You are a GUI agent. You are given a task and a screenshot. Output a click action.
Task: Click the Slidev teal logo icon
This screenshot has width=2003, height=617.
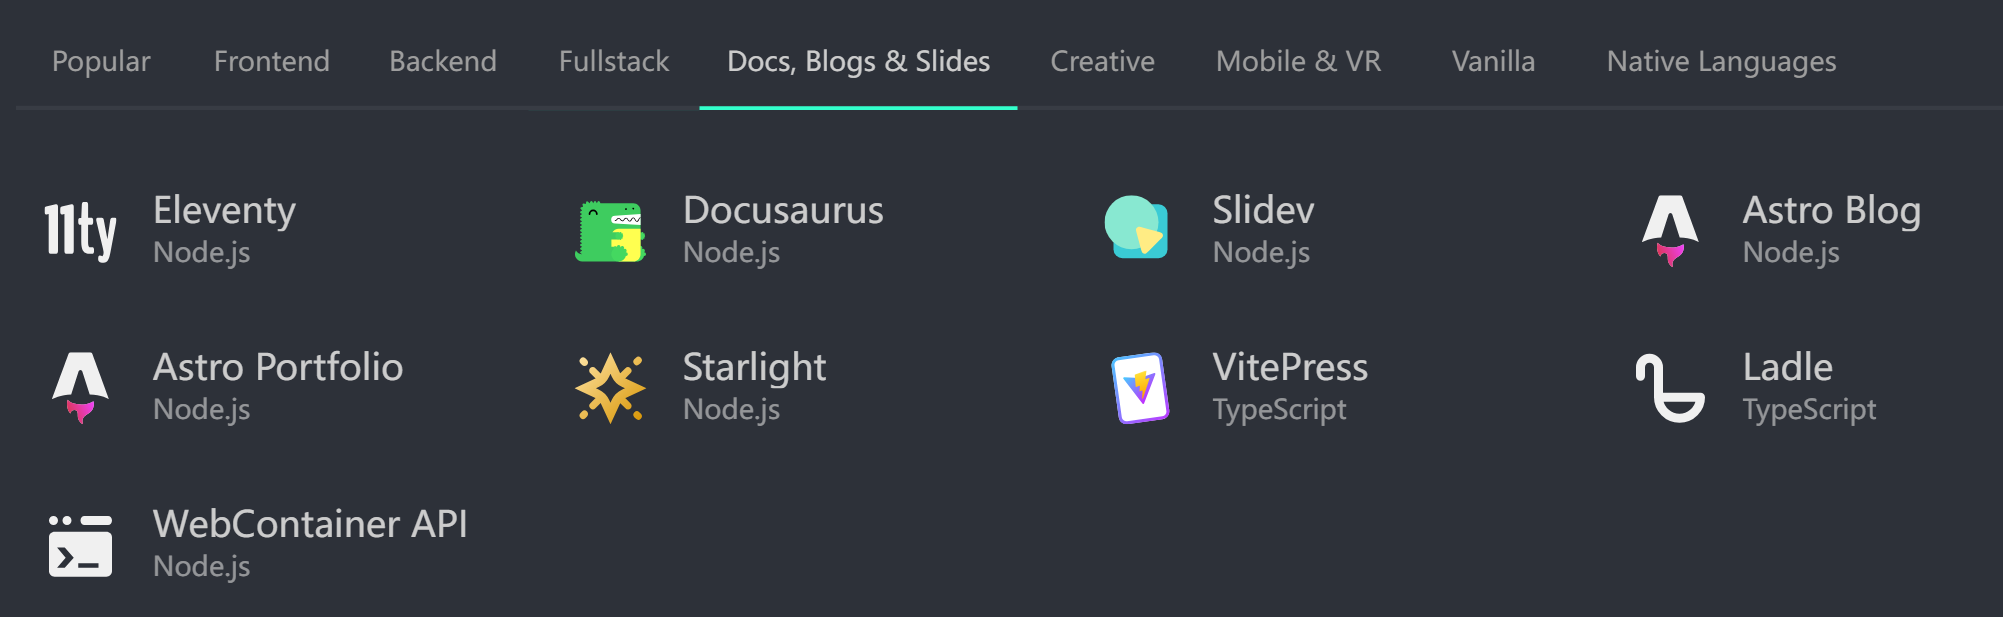(1138, 228)
